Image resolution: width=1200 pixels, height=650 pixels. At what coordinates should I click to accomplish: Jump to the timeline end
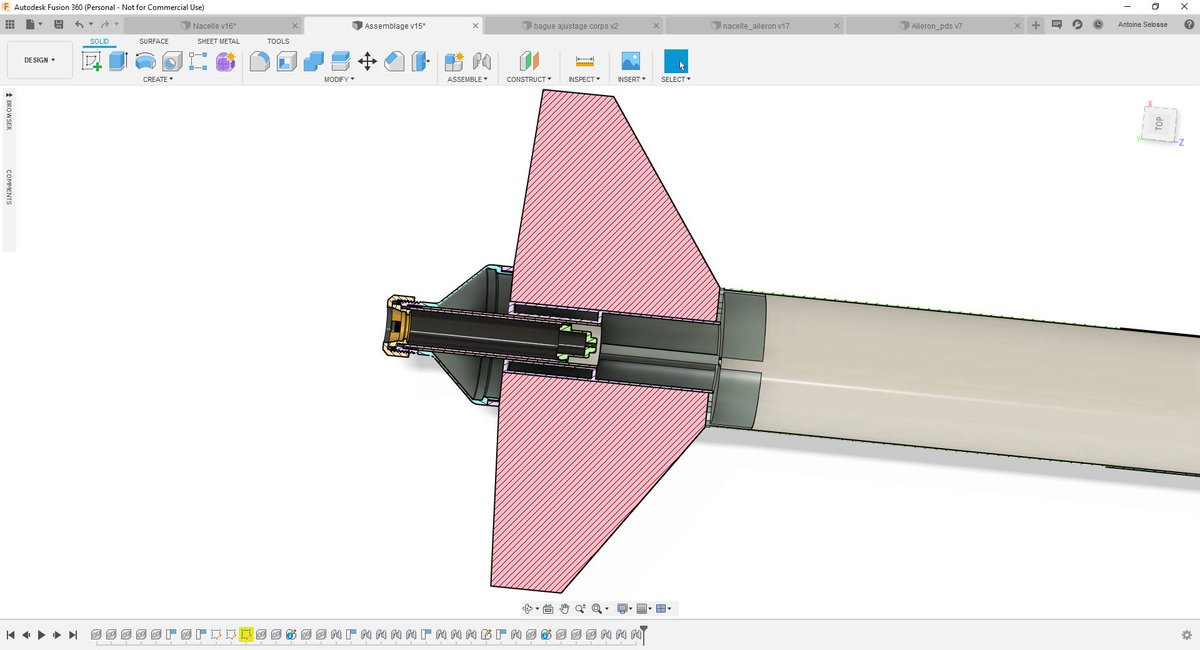tap(73, 635)
